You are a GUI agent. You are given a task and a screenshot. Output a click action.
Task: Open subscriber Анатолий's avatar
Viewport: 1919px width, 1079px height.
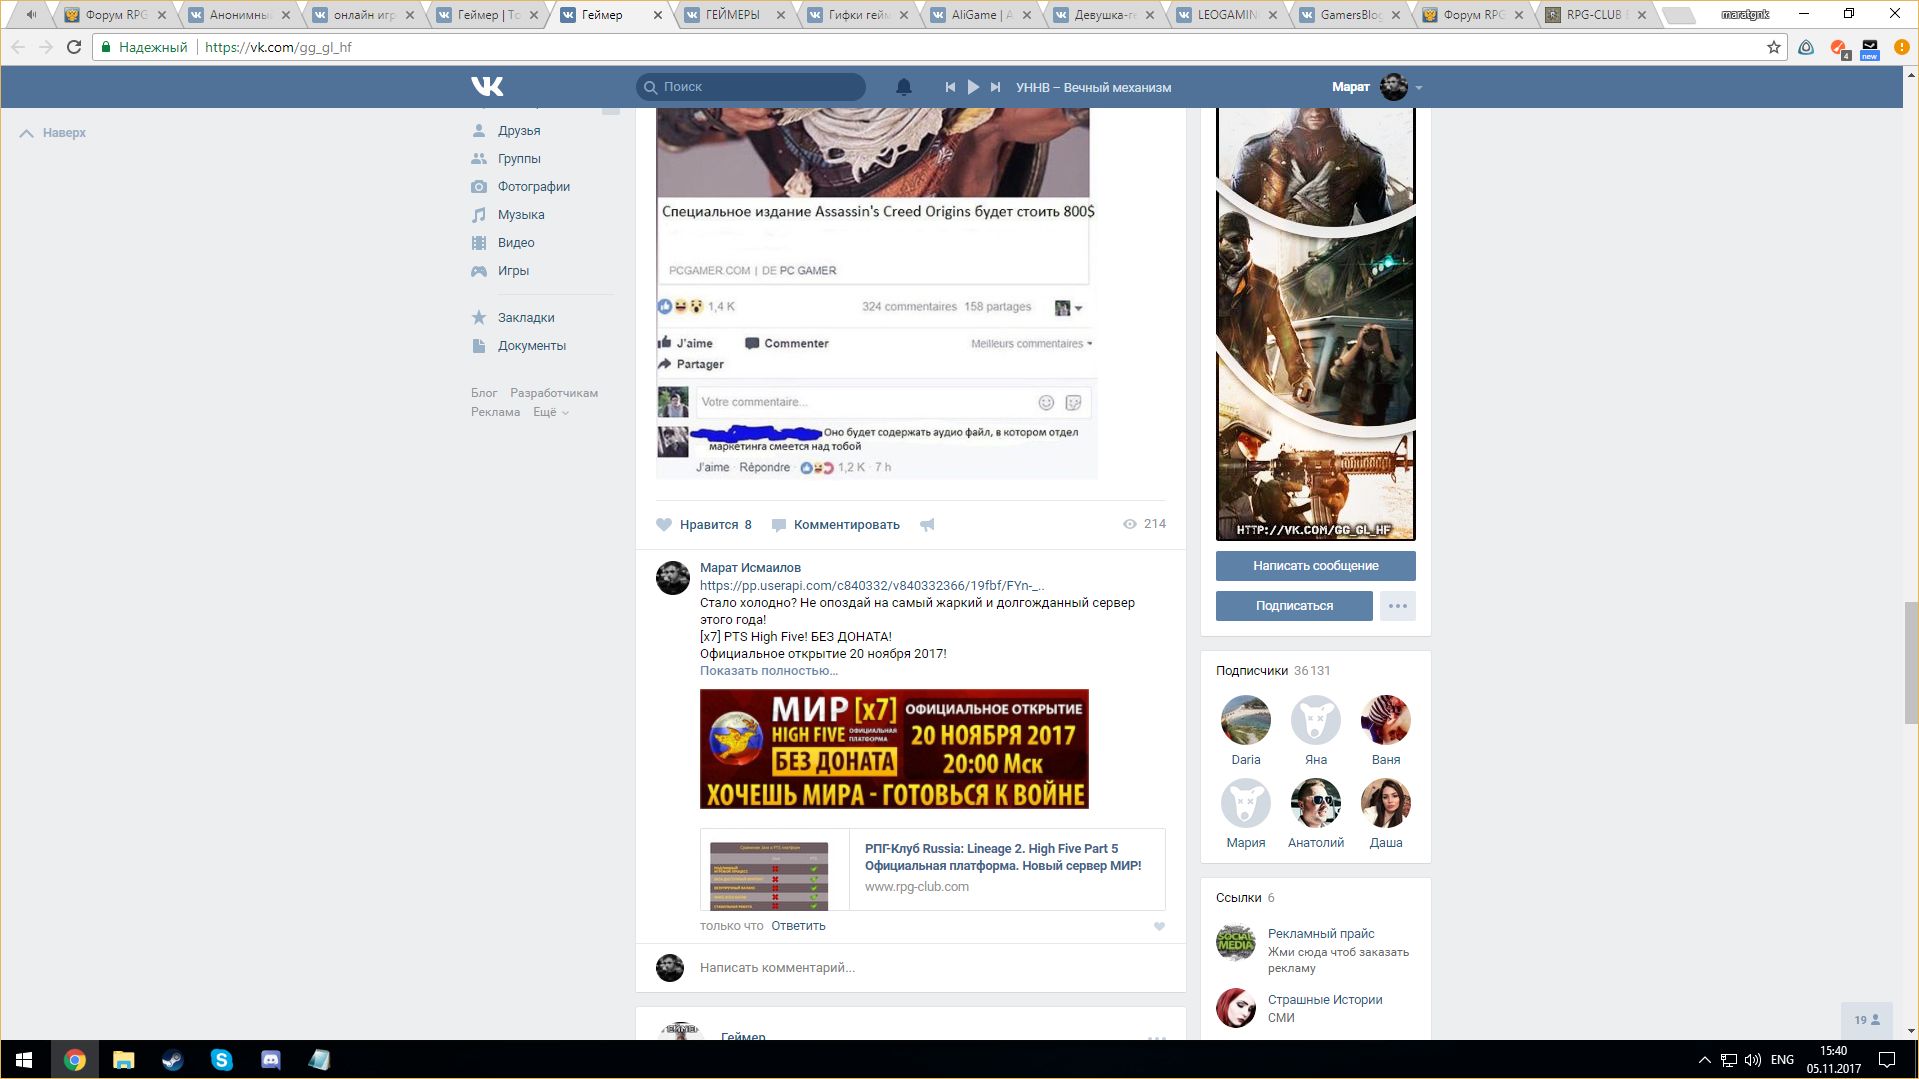[x=1316, y=803]
